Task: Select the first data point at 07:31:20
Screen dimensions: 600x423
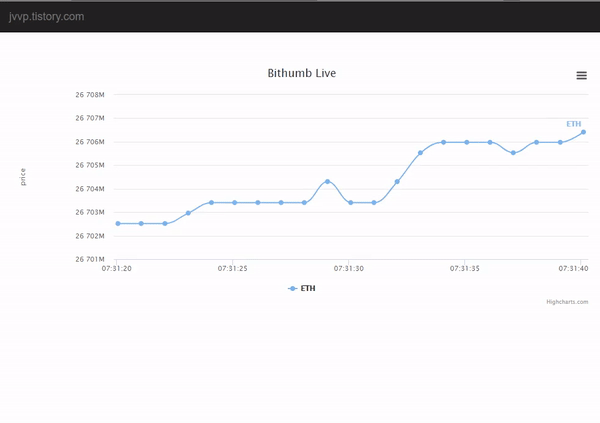Action: [118, 224]
